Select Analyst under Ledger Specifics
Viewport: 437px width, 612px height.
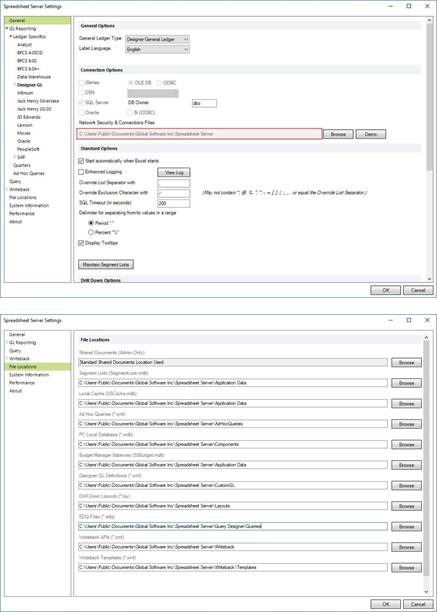coord(25,44)
